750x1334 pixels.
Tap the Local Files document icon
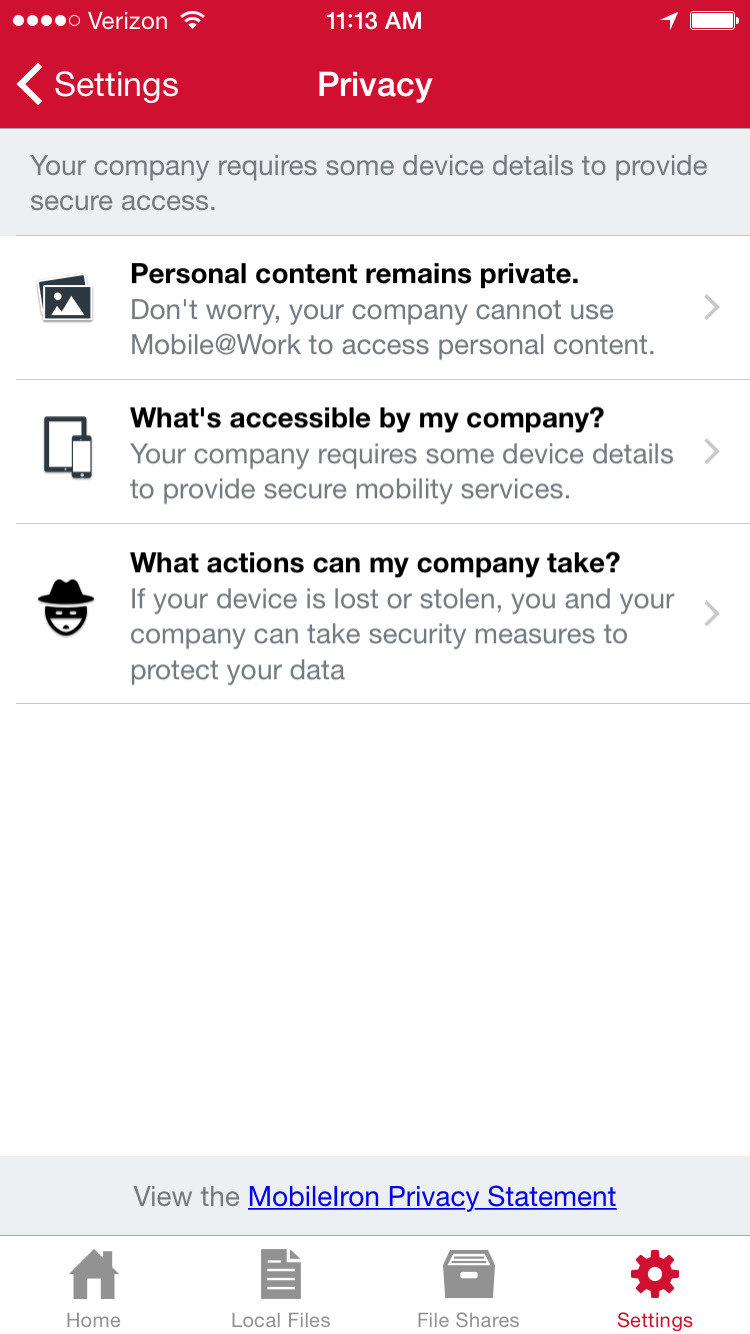pyautogui.click(x=280, y=1275)
